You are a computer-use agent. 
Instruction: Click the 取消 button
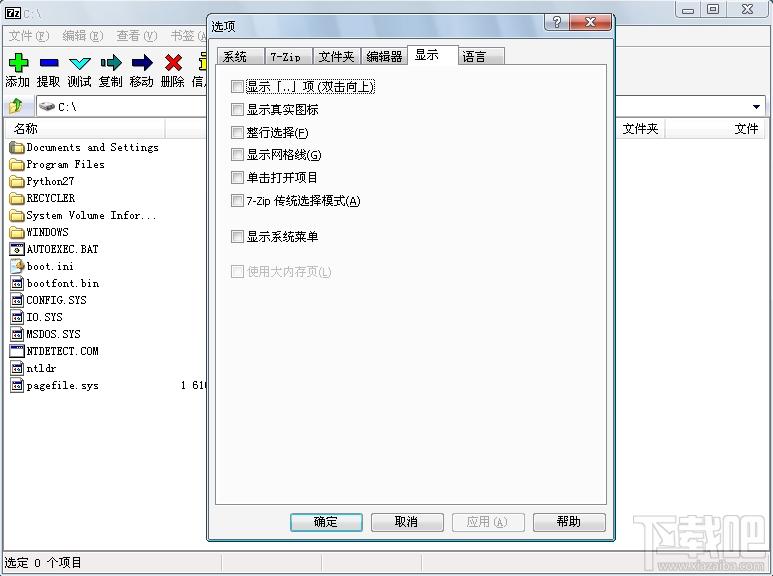[x=407, y=522]
